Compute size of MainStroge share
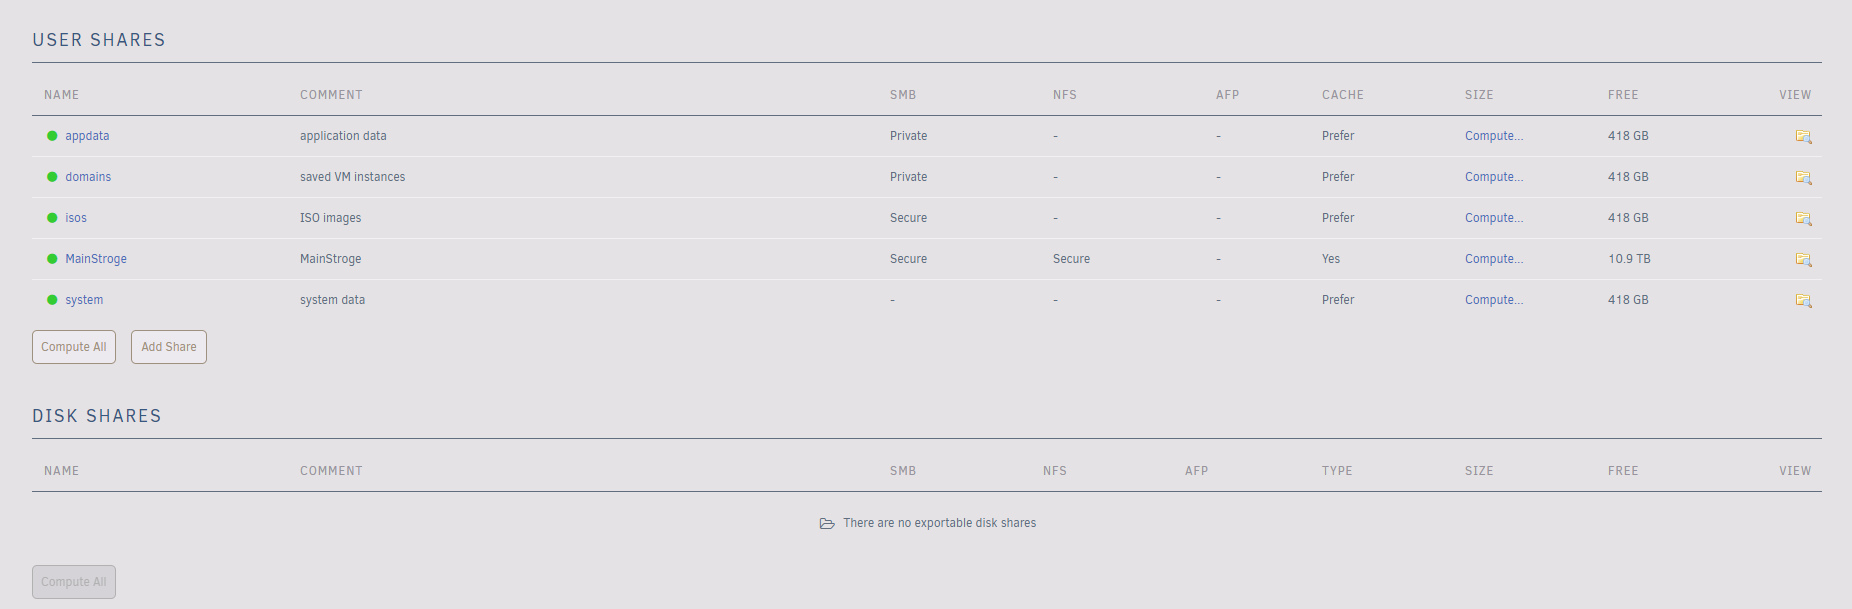This screenshot has width=1852, height=609. 1493,259
